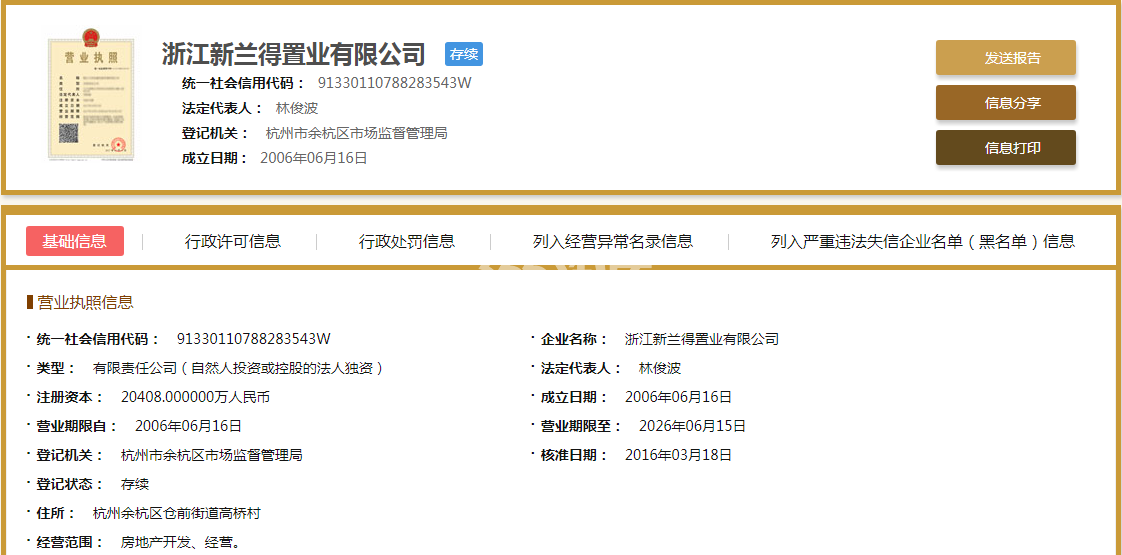Image resolution: width=1122 pixels, height=555 pixels.
Task: Open the 列入严重违法失信企业名单（黑名单）信息 tab
Action: pos(922,241)
